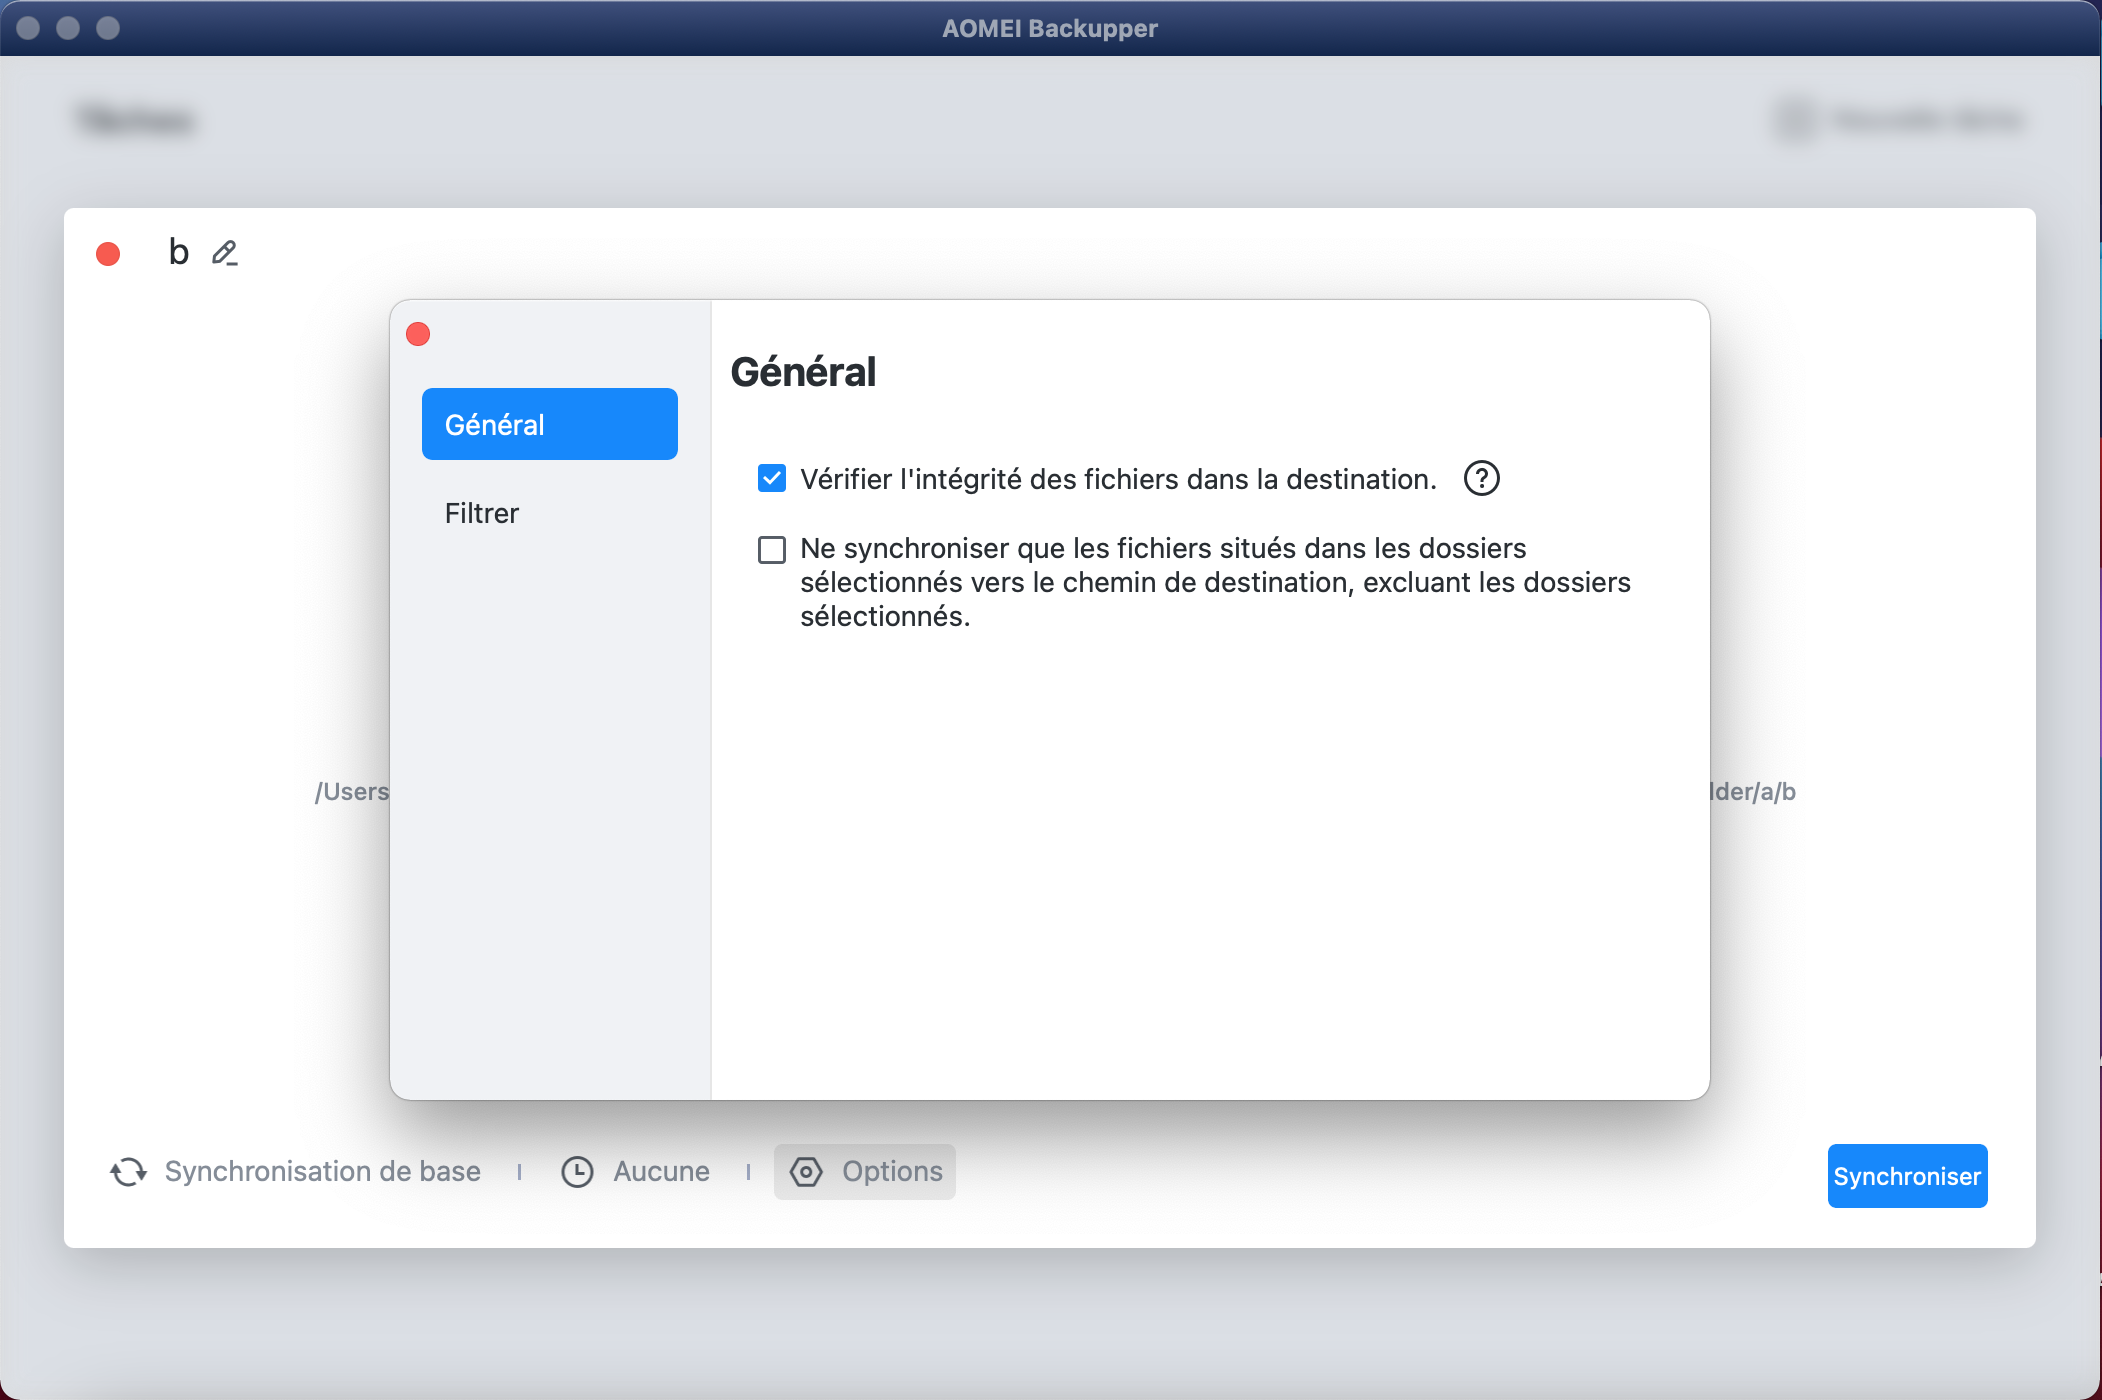The image size is (2102, 1400).
Task: Switch to the Filtrer tab
Action: pos(482,513)
